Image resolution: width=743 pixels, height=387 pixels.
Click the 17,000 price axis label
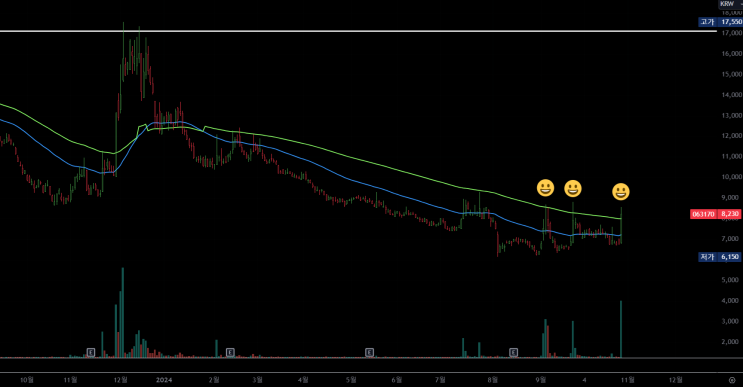coord(732,33)
